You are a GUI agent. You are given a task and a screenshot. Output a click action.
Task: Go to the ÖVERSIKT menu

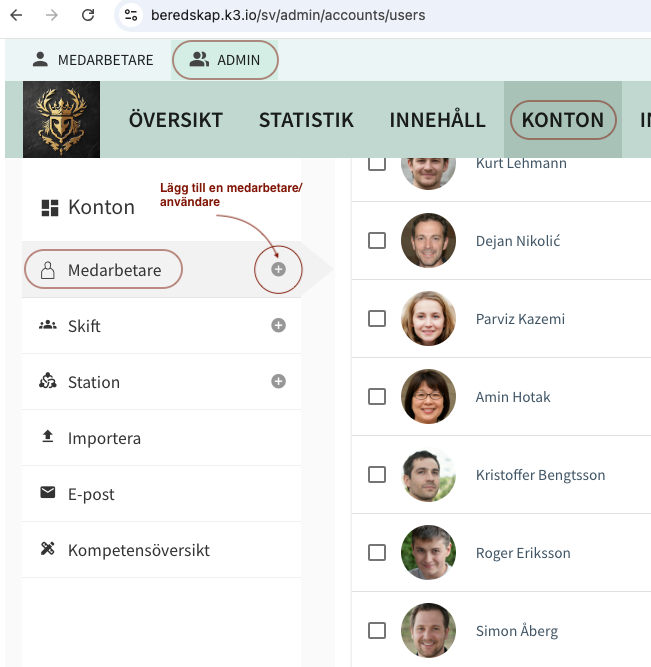176,121
